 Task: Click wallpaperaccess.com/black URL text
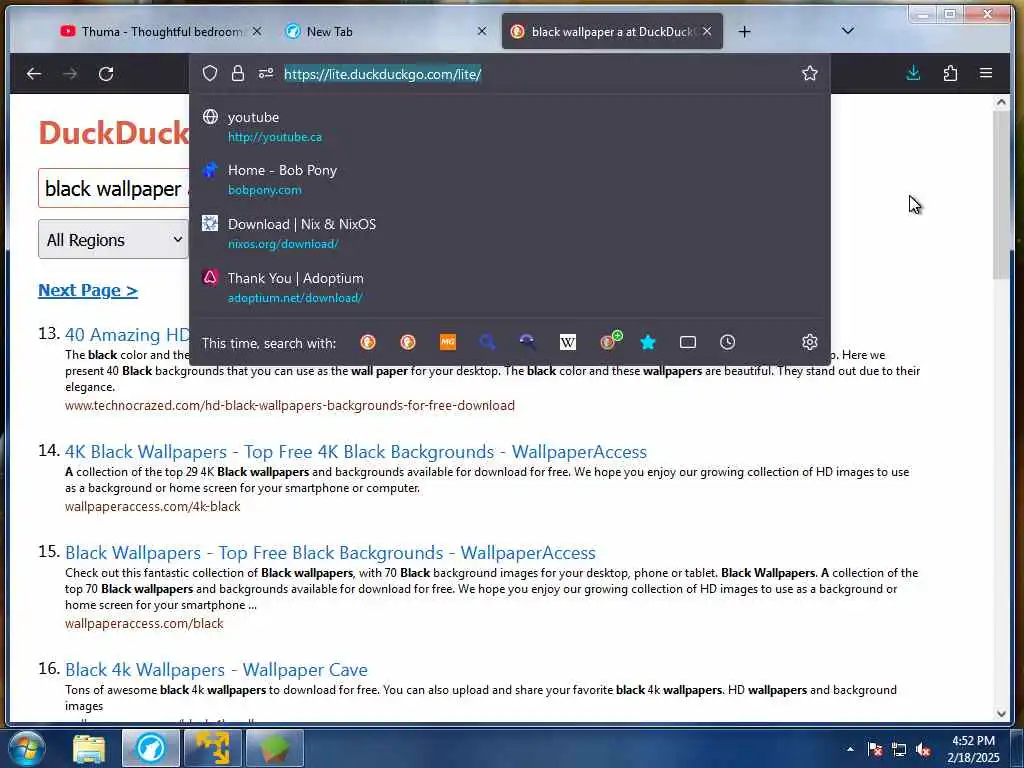[x=144, y=624]
